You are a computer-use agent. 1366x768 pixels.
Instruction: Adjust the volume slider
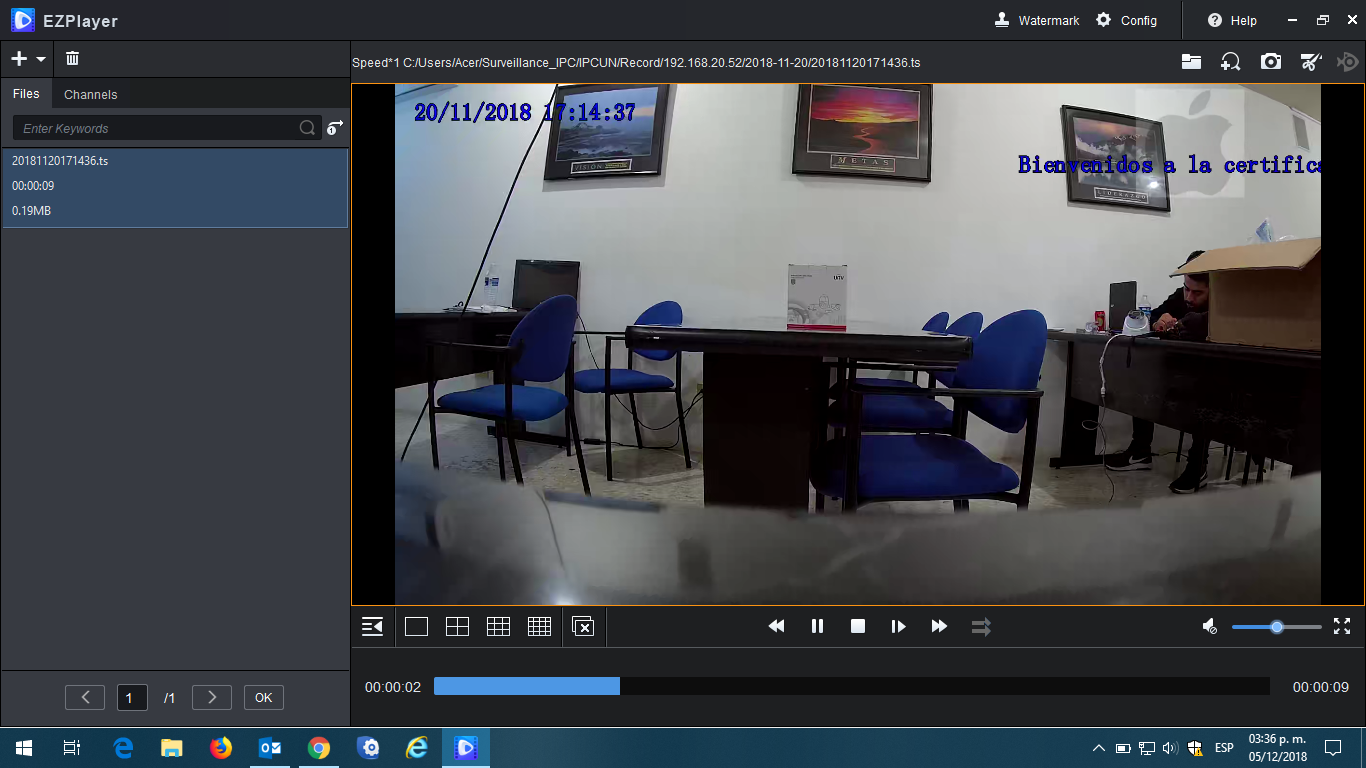pyautogui.click(x=1276, y=626)
